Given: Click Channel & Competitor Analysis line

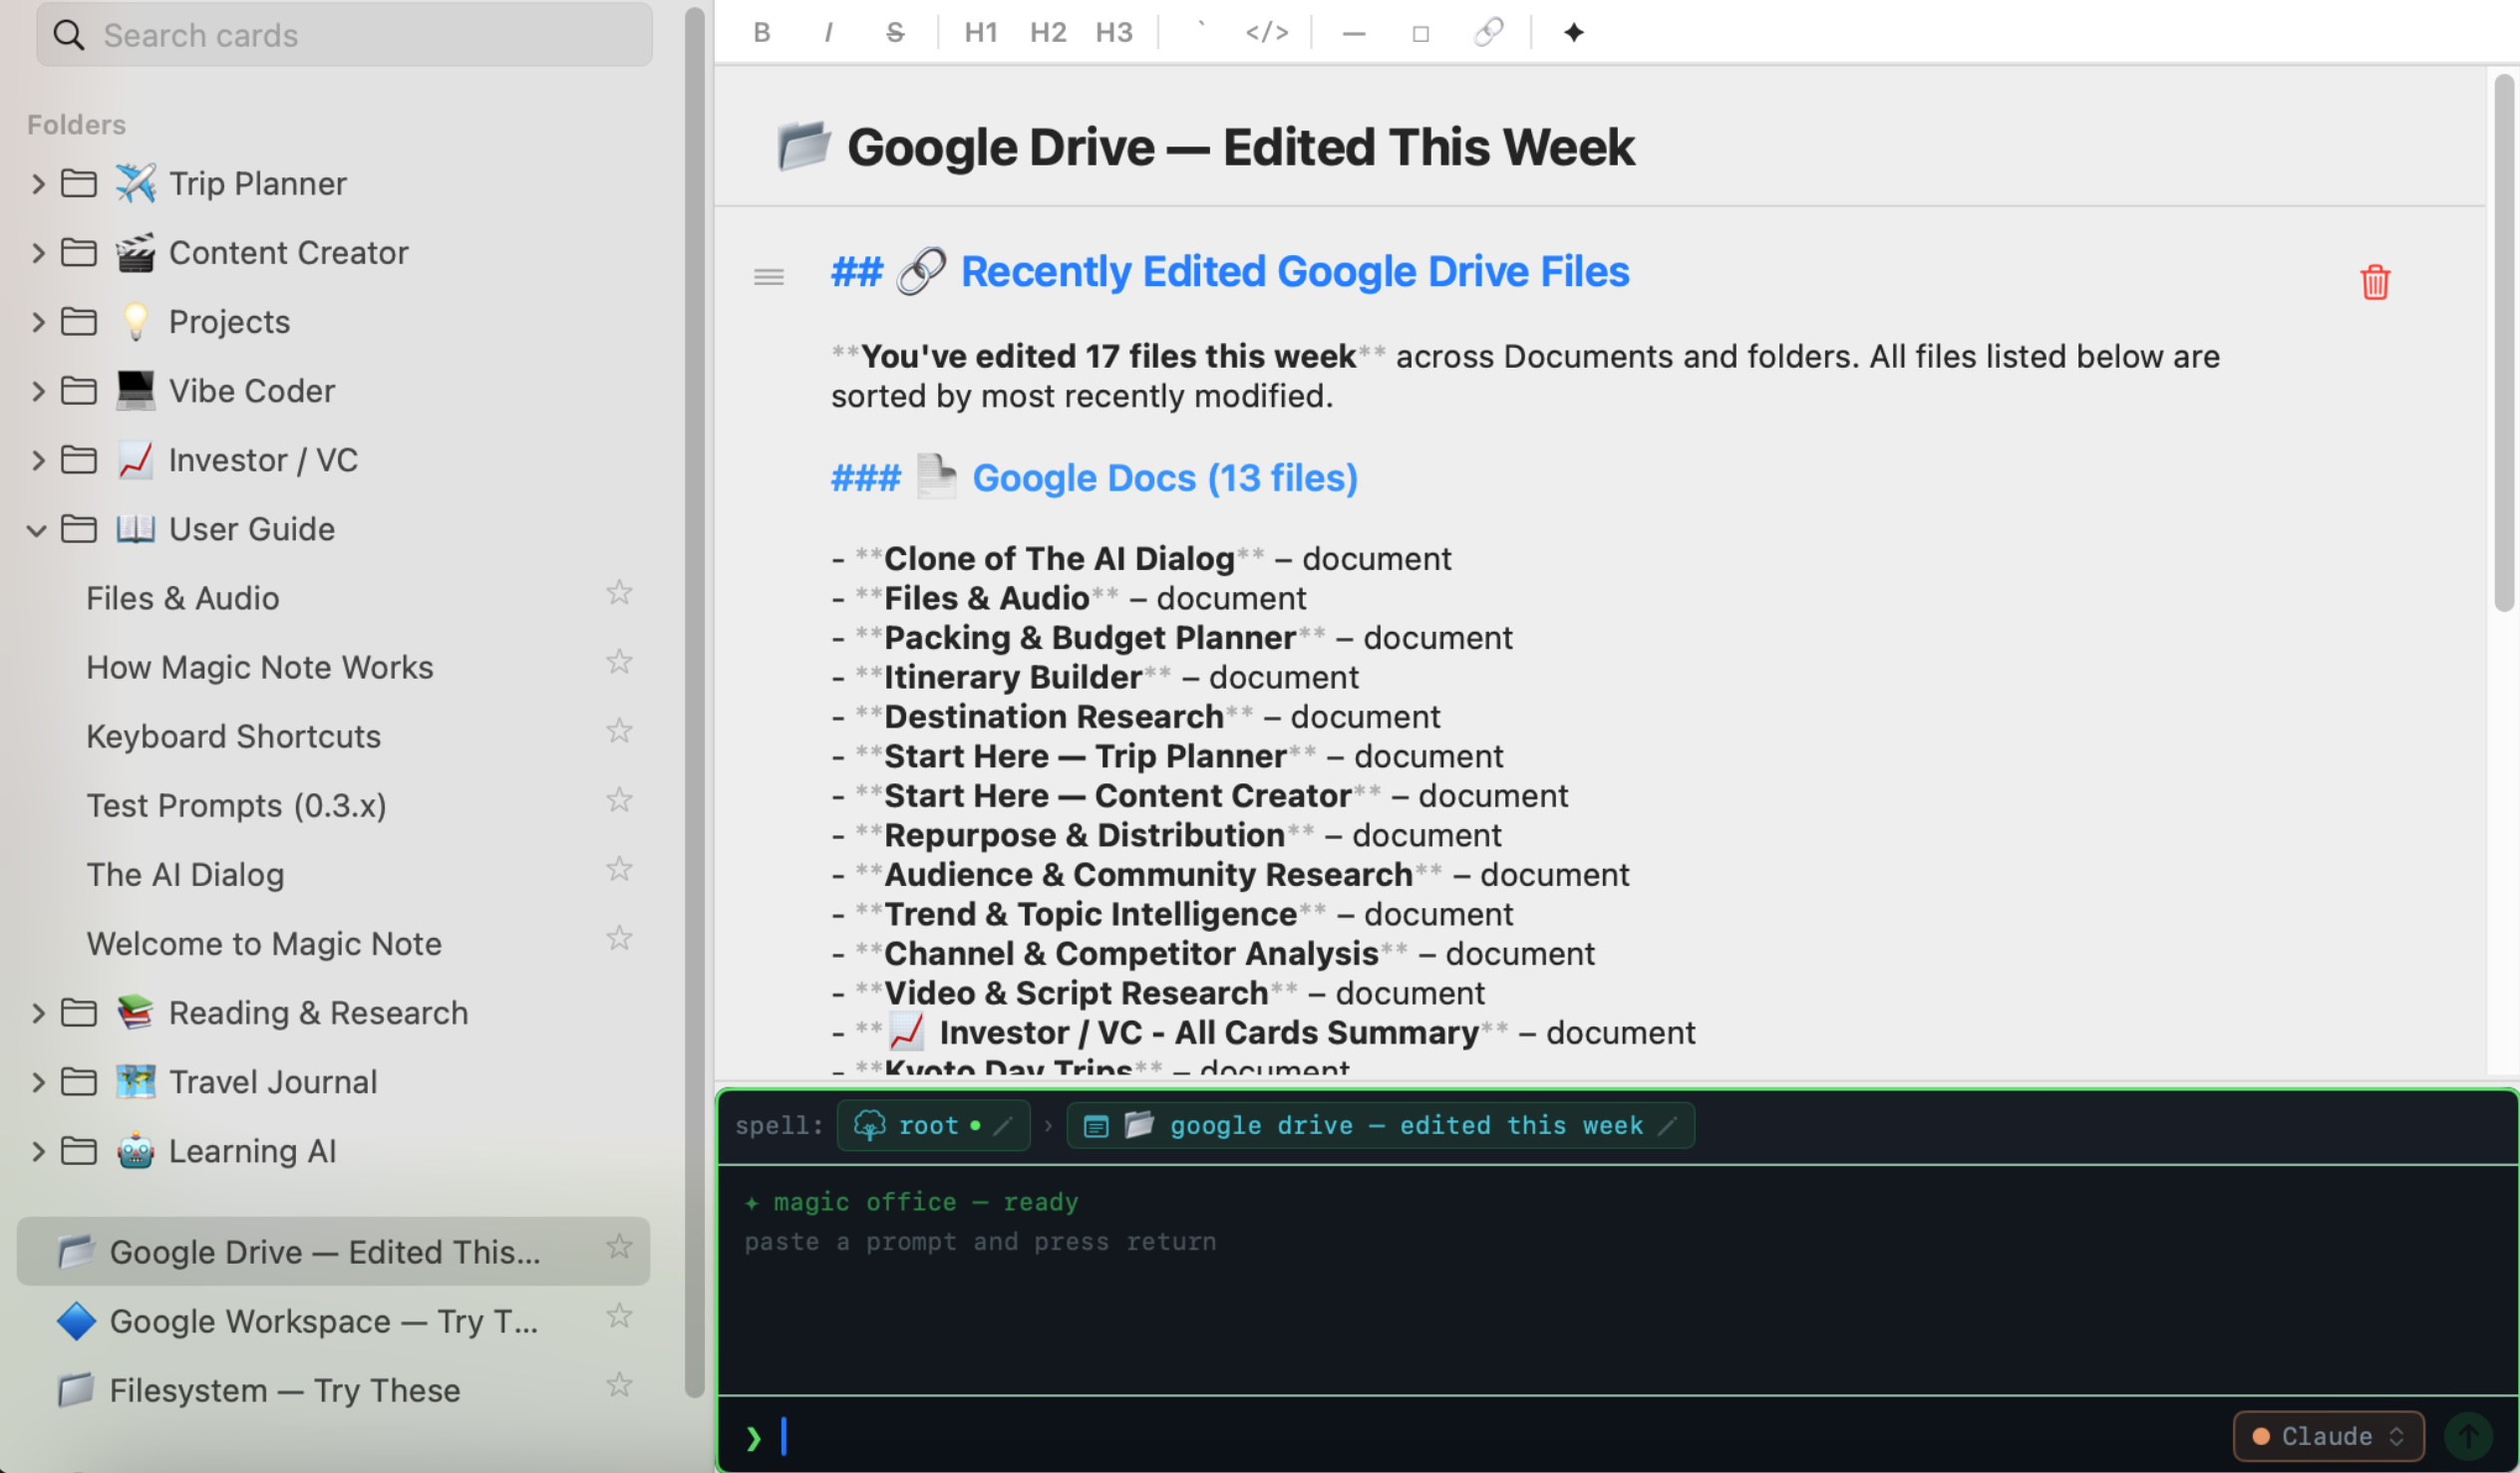Looking at the screenshot, I should point(1213,953).
